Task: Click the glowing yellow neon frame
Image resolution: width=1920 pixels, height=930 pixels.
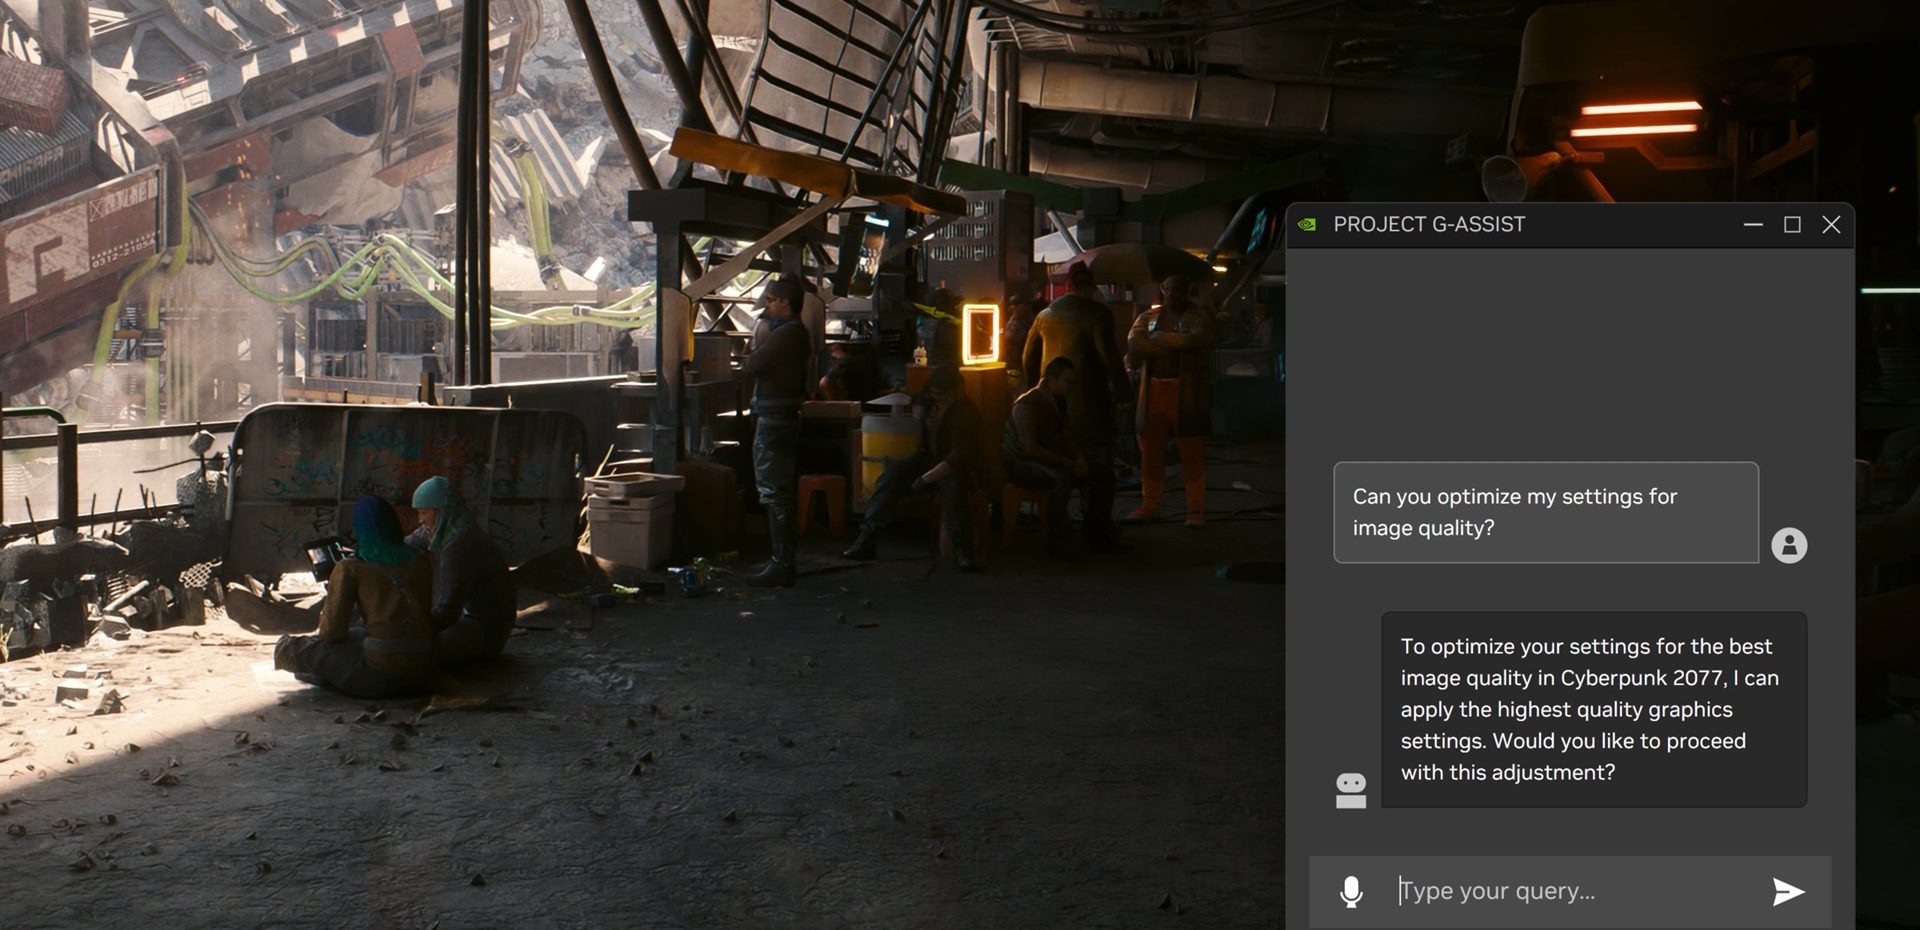Action: [x=980, y=334]
